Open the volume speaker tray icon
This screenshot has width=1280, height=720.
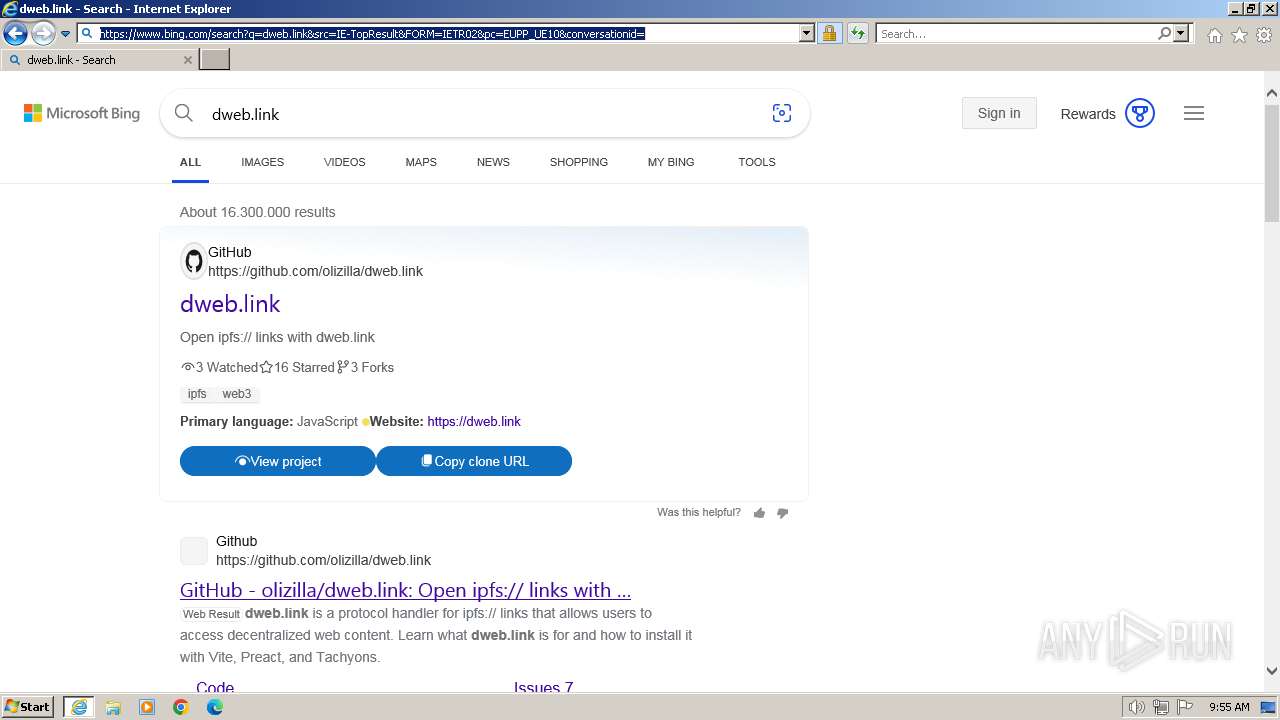1137,707
